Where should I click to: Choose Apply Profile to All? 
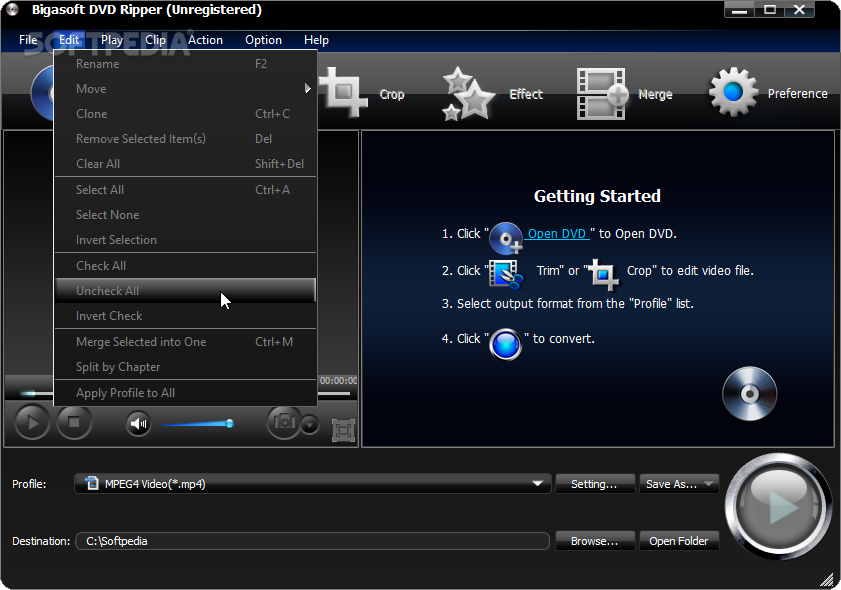pyautogui.click(x=185, y=393)
